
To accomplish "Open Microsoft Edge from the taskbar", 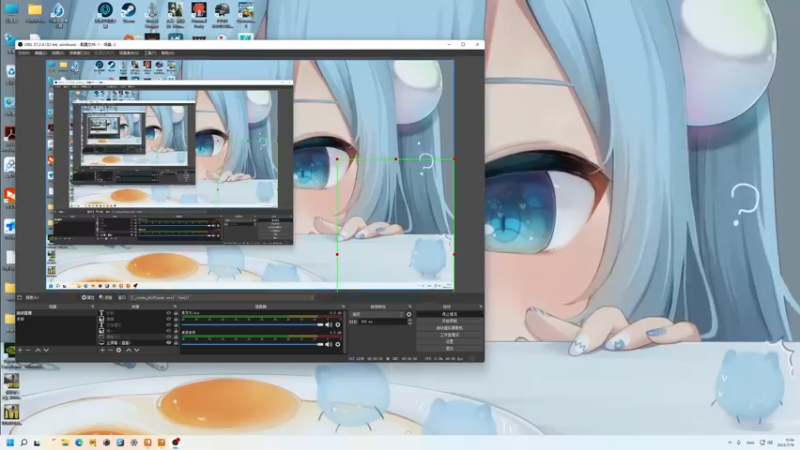I will 79,442.
